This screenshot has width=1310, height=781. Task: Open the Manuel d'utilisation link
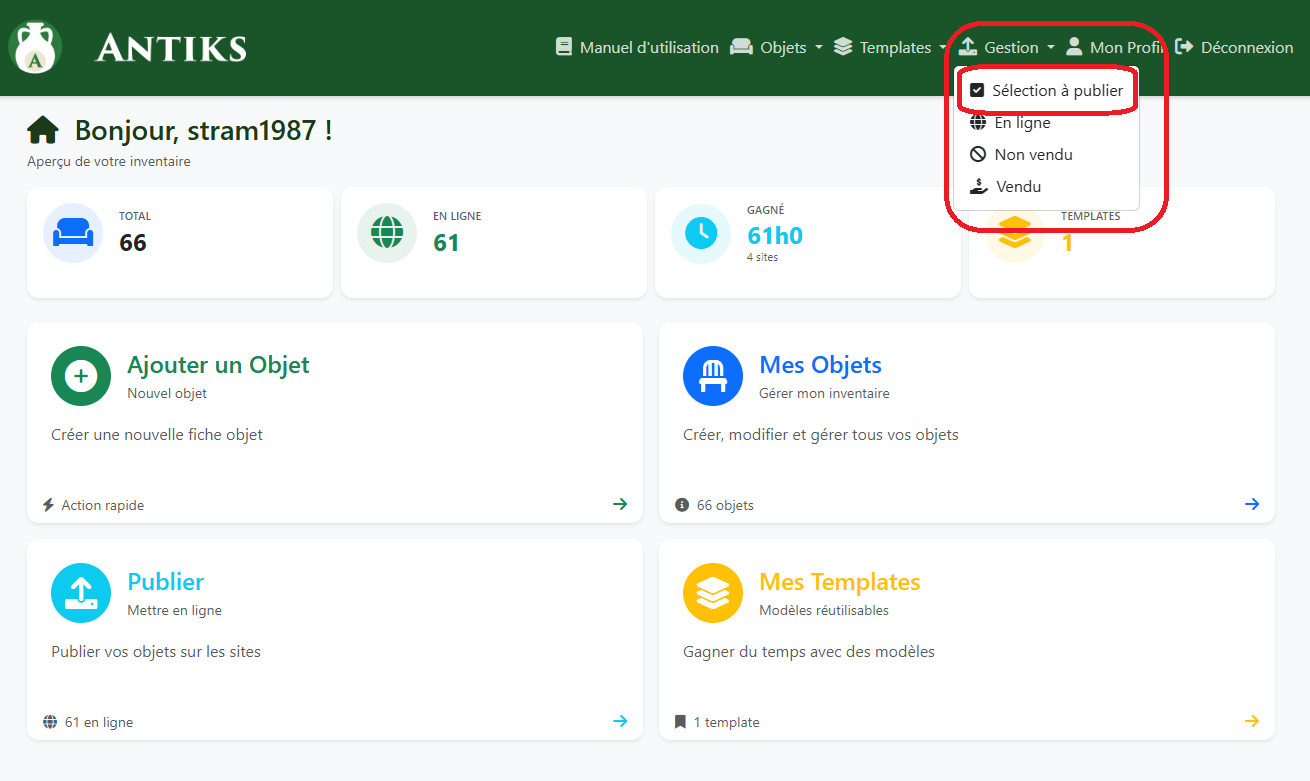638,48
